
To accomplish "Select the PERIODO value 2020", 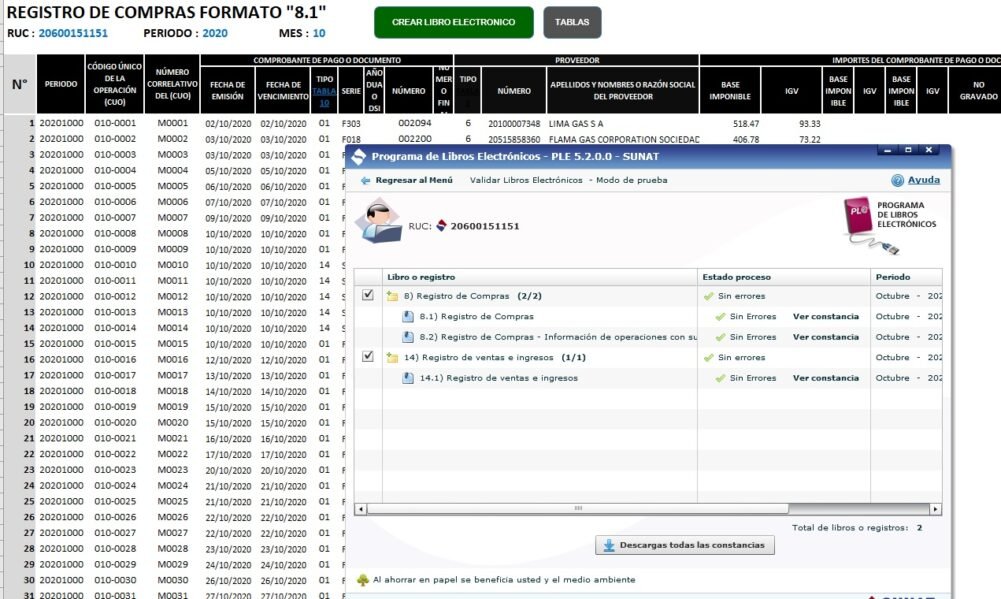I will click(214, 33).
